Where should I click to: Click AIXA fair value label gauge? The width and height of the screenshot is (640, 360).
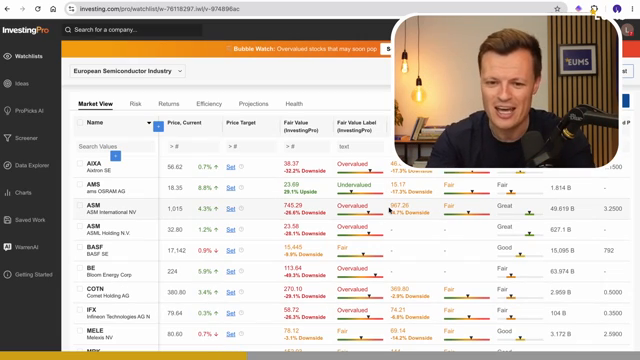[x=360, y=172]
